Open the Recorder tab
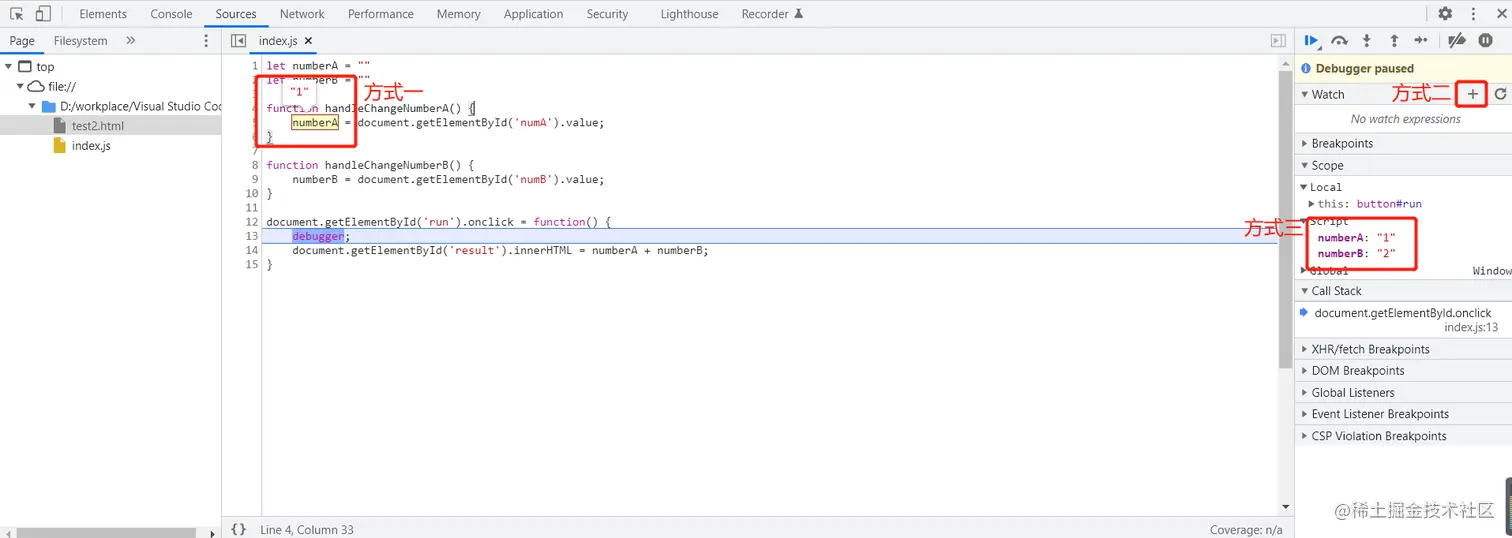 coord(772,14)
